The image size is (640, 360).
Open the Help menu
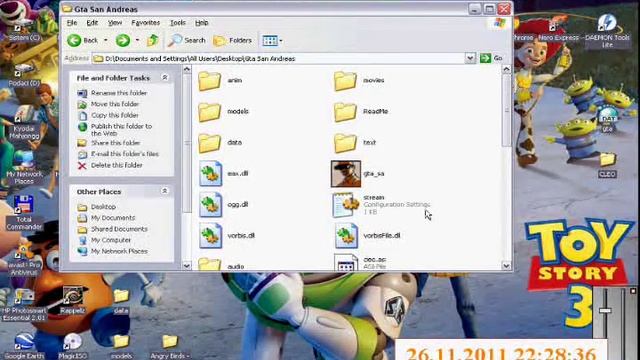[x=202, y=23]
